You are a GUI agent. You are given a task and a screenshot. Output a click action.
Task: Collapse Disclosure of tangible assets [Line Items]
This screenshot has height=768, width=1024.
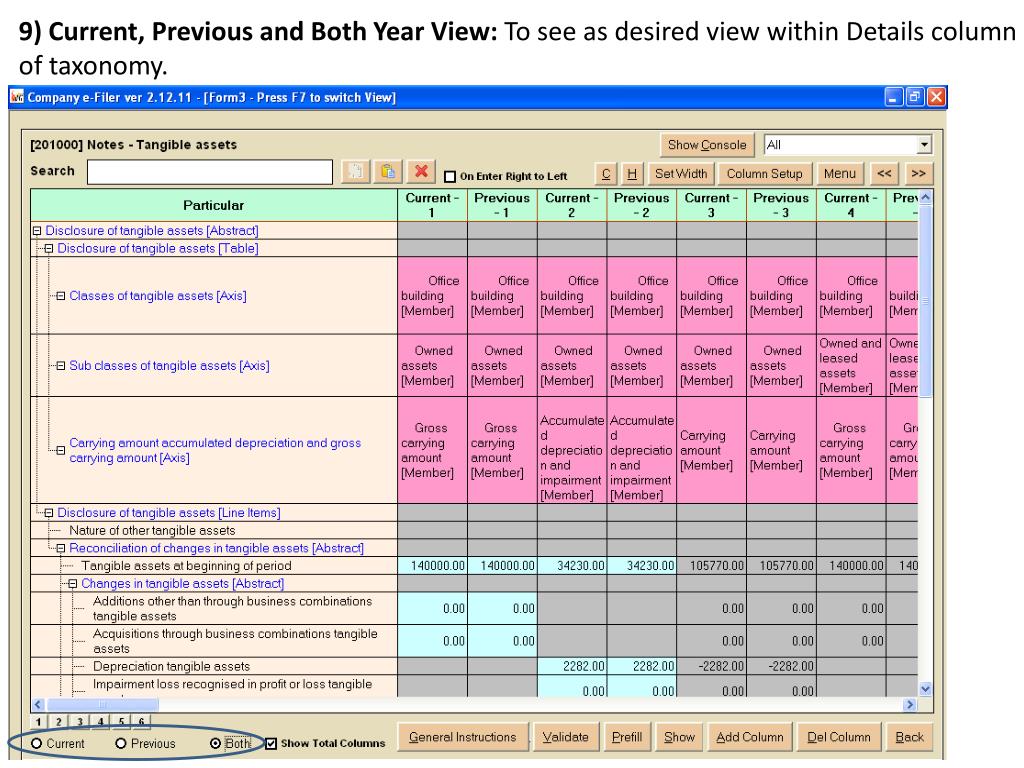[49, 513]
